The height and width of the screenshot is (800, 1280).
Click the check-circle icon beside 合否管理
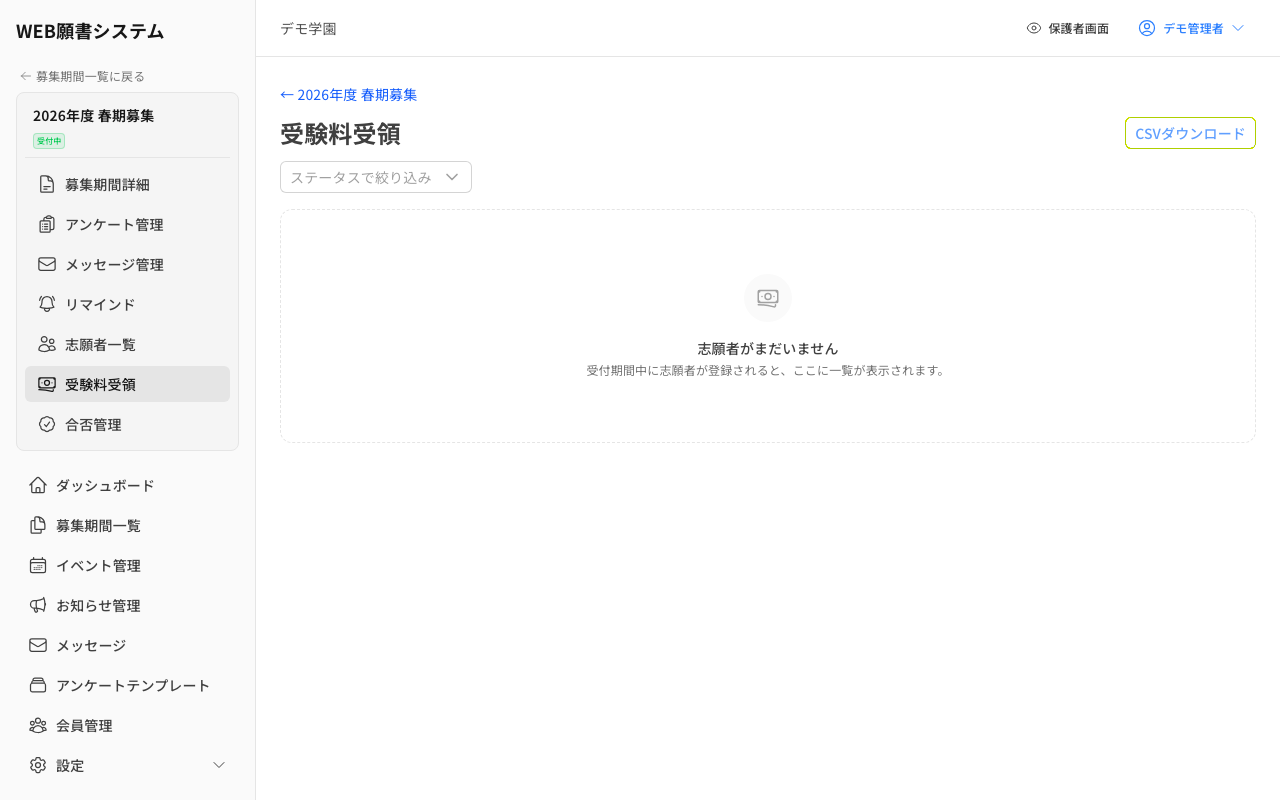(x=47, y=424)
